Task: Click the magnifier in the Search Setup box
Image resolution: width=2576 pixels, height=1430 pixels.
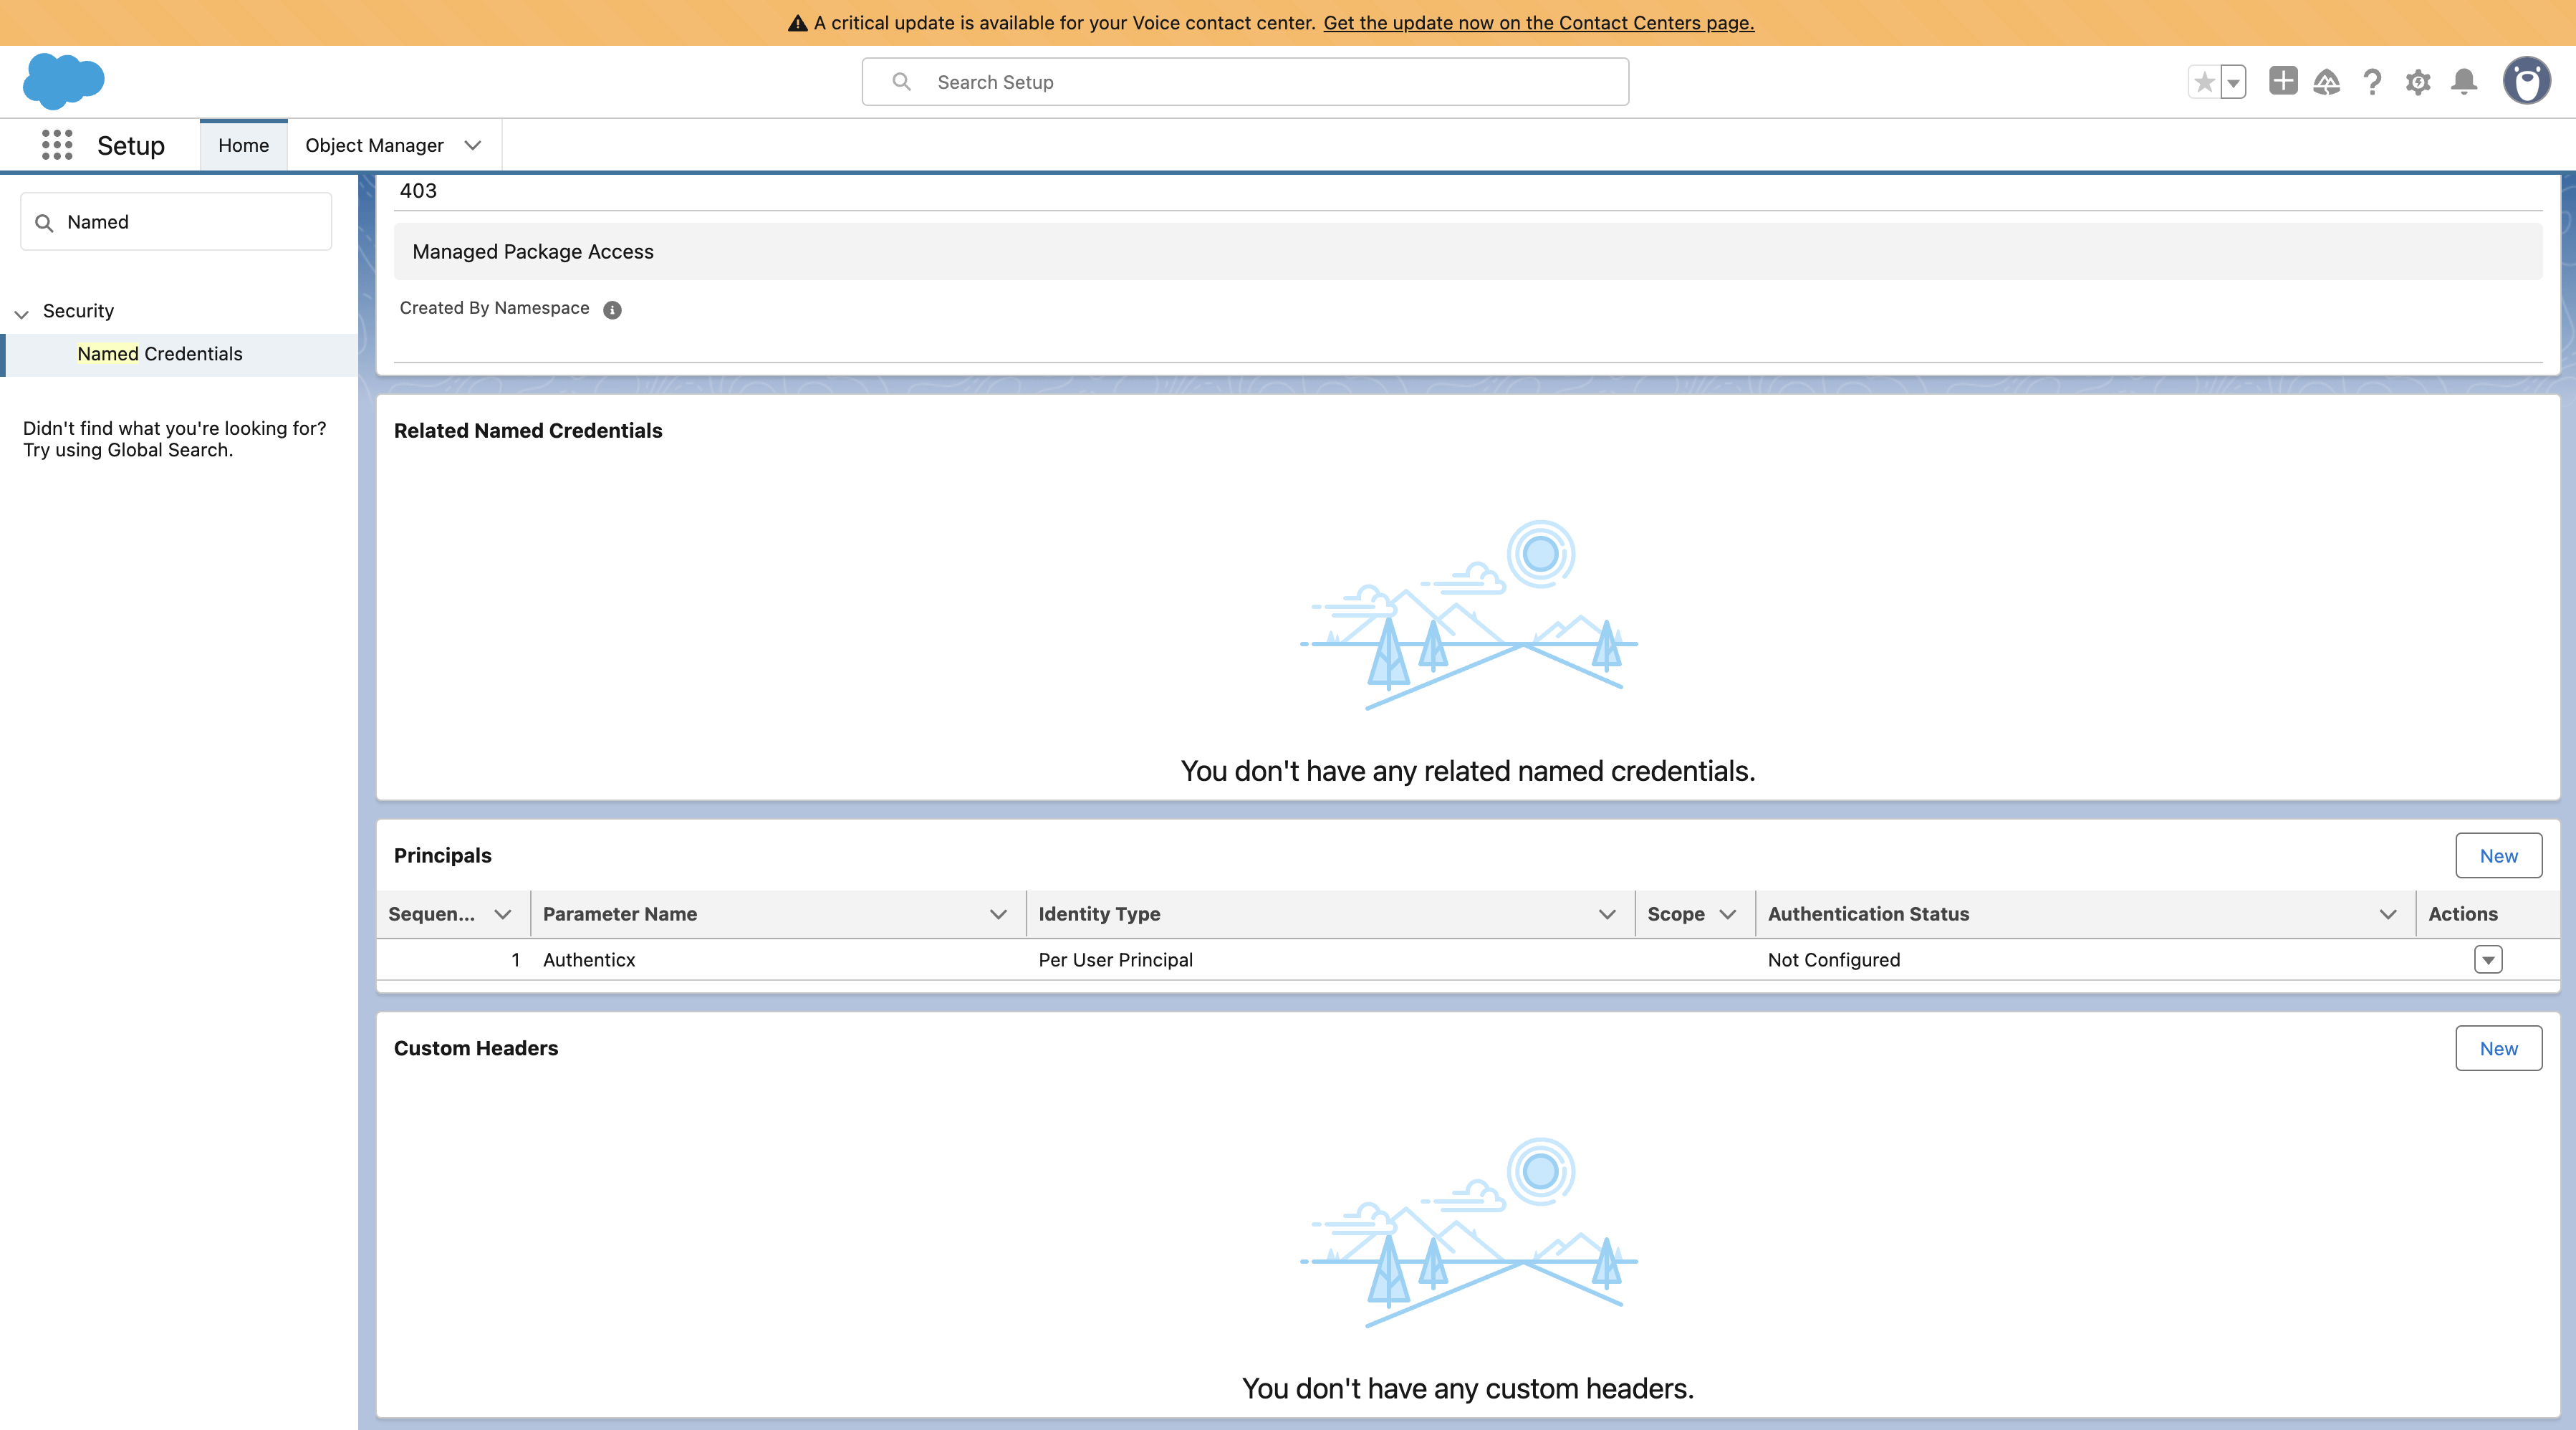Action: click(901, 82)
